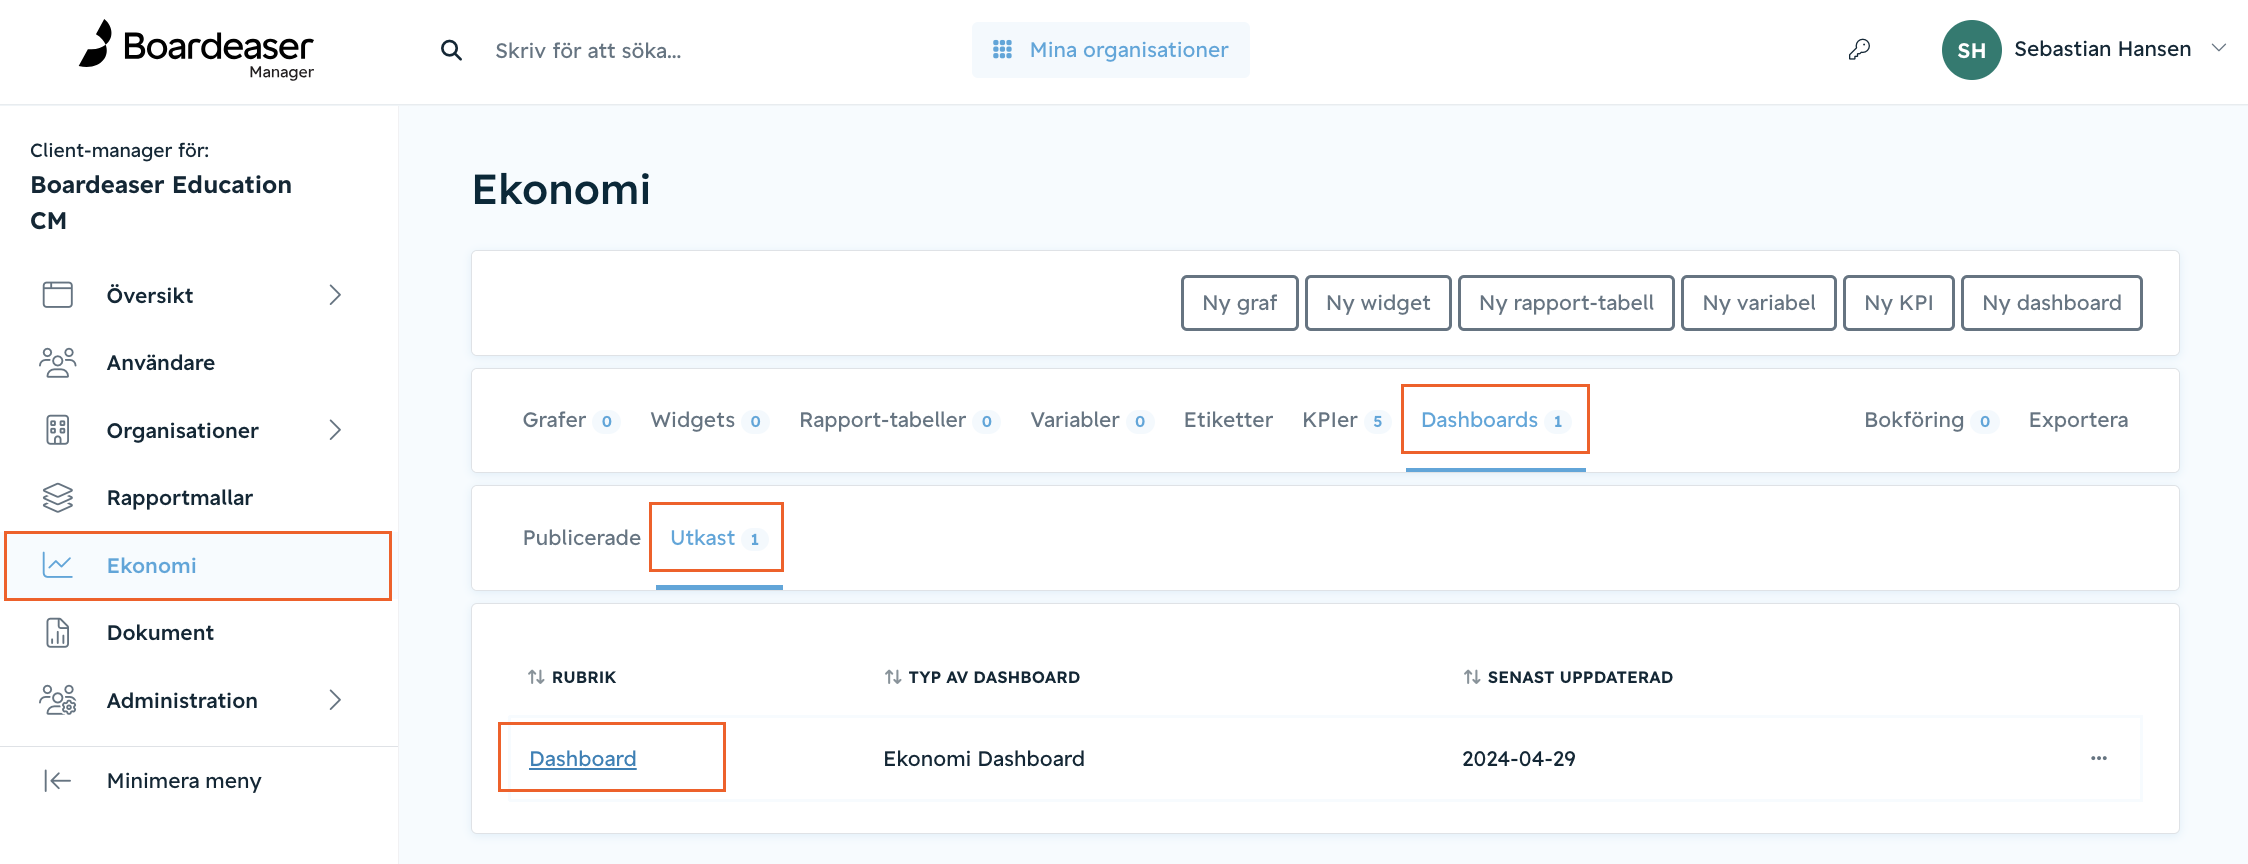Click the Boardeaser Education CM heading
Viewport: 2248px width, 864px height.
point(161,202)
